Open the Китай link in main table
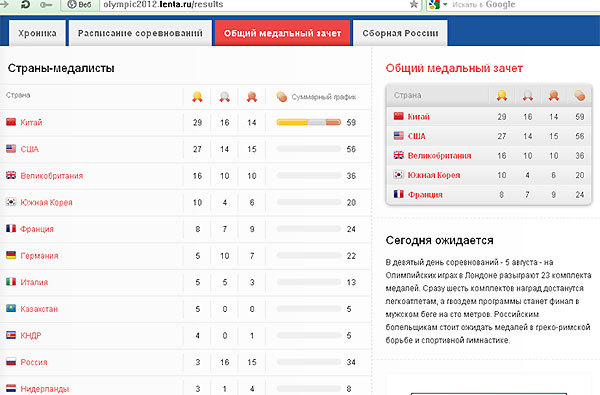This screenshot has height=395, width=600. [31, 122]
